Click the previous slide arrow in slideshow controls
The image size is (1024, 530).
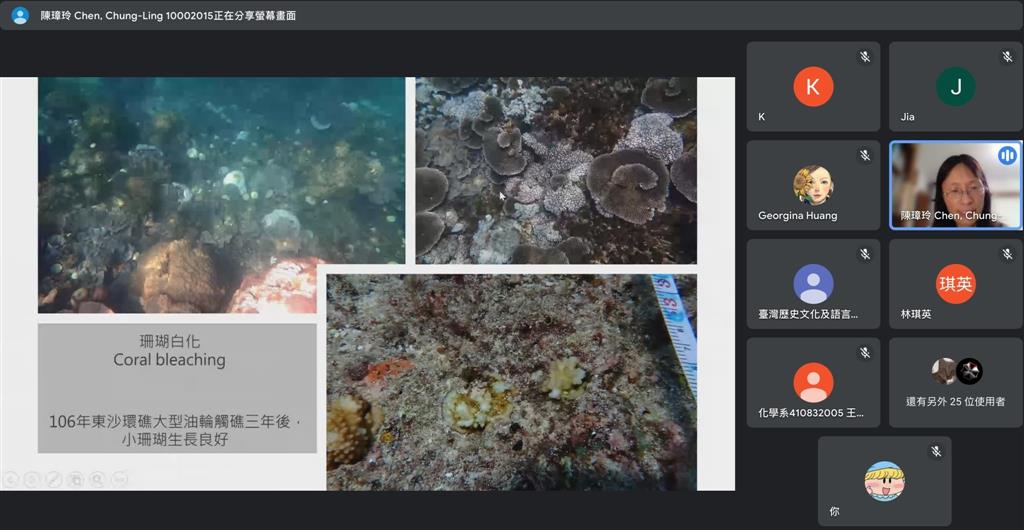(x=10, y=480)
